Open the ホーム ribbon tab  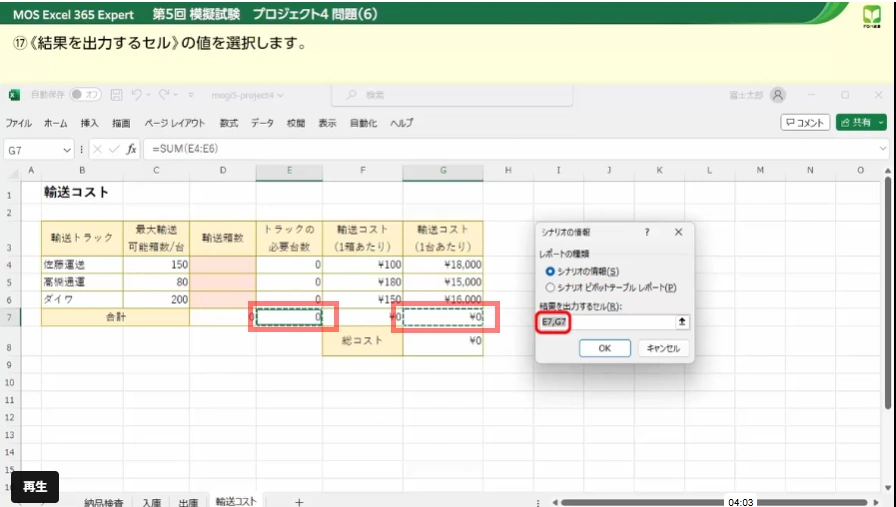click(55, 123)
